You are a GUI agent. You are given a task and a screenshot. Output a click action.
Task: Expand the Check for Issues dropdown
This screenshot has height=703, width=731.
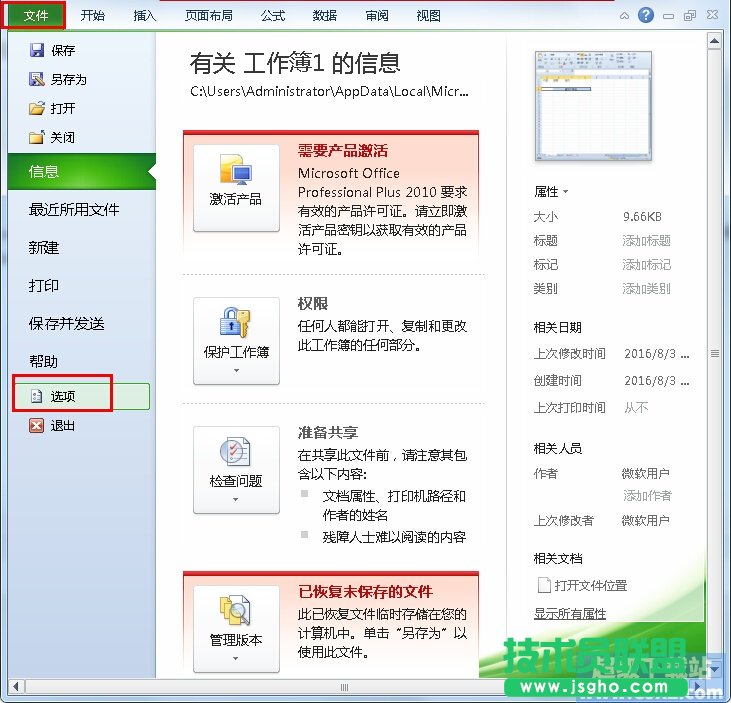(x=236, y=469)
